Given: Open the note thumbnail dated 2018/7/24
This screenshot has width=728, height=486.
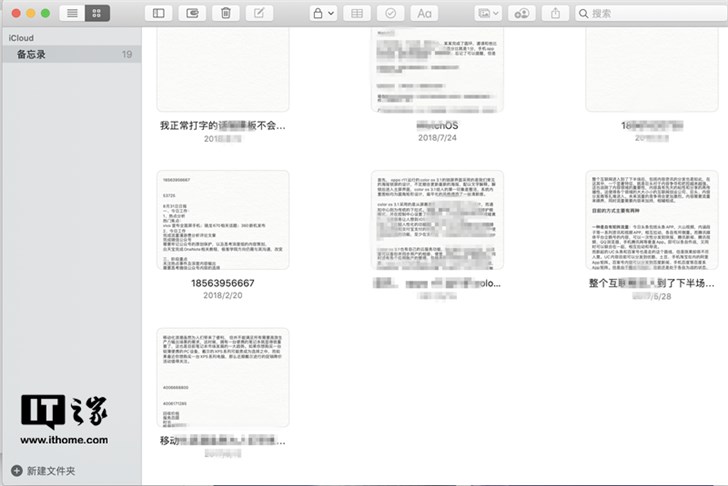Looking at the screenshot, I should tap(437, 69).
